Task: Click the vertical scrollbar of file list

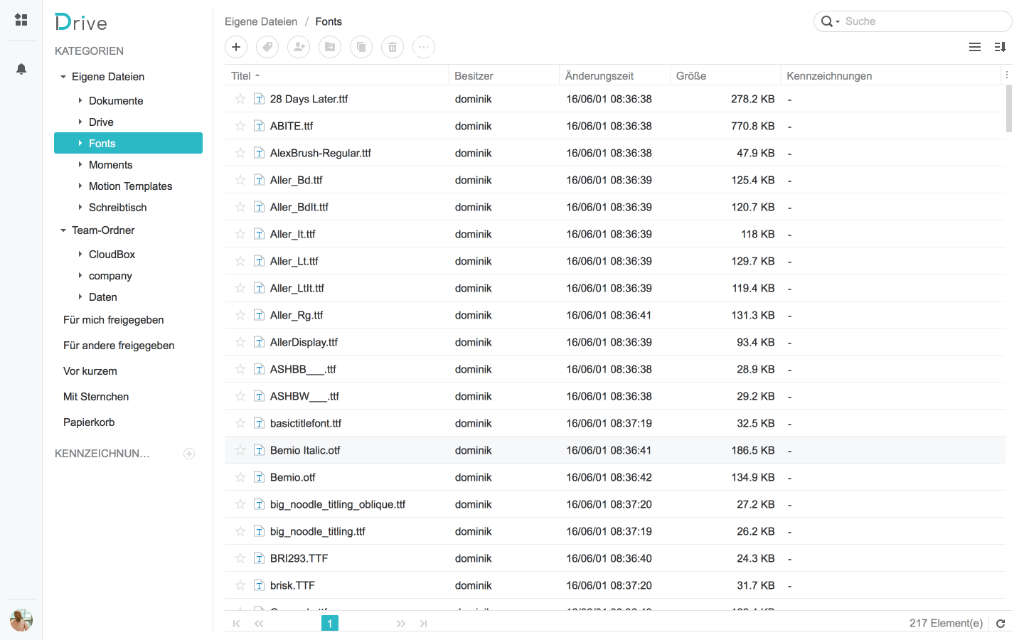Action: 1008,109
